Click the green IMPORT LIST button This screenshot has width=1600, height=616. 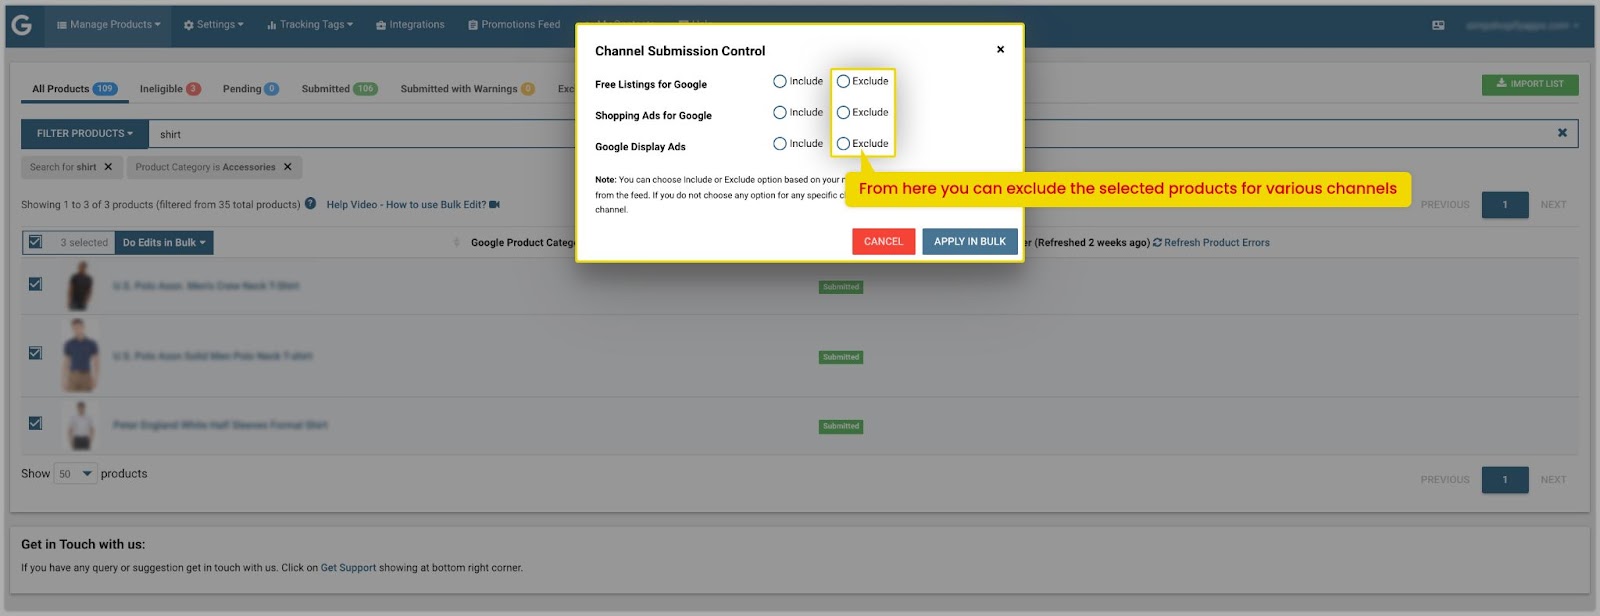click(1530, 84)
